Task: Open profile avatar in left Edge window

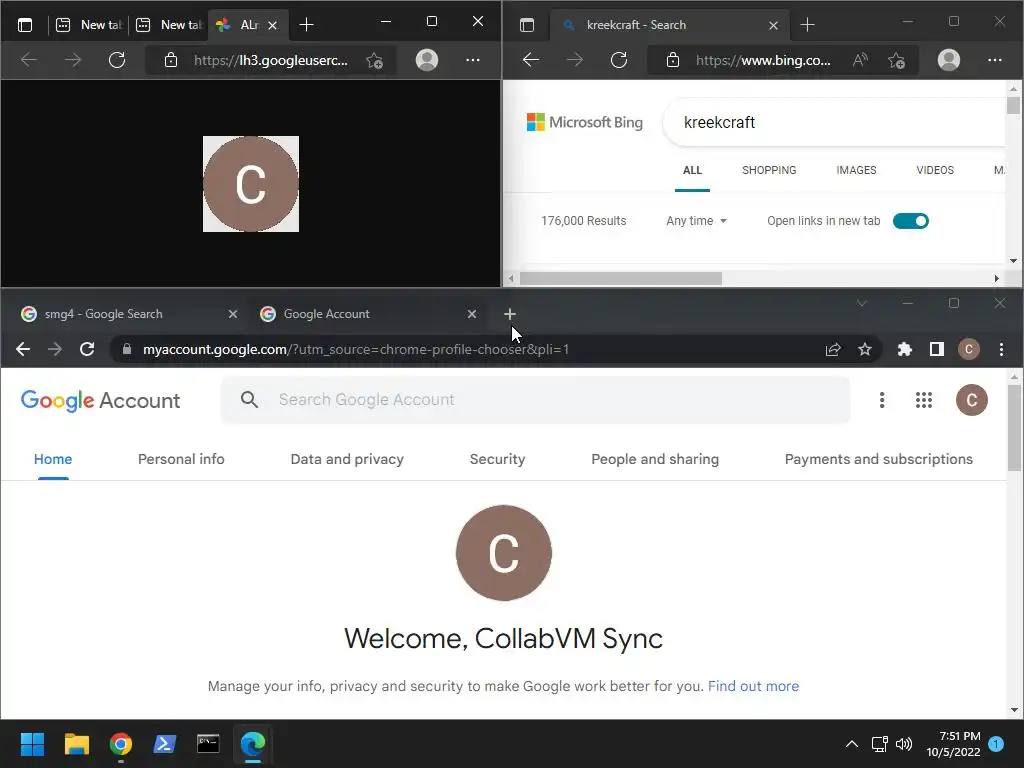Action: (427, 60)
